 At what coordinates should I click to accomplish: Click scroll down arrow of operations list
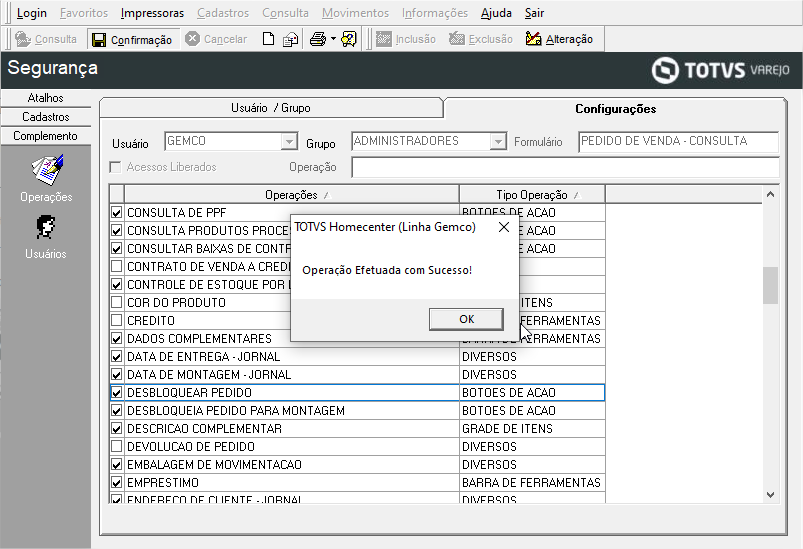click(770, 495)
